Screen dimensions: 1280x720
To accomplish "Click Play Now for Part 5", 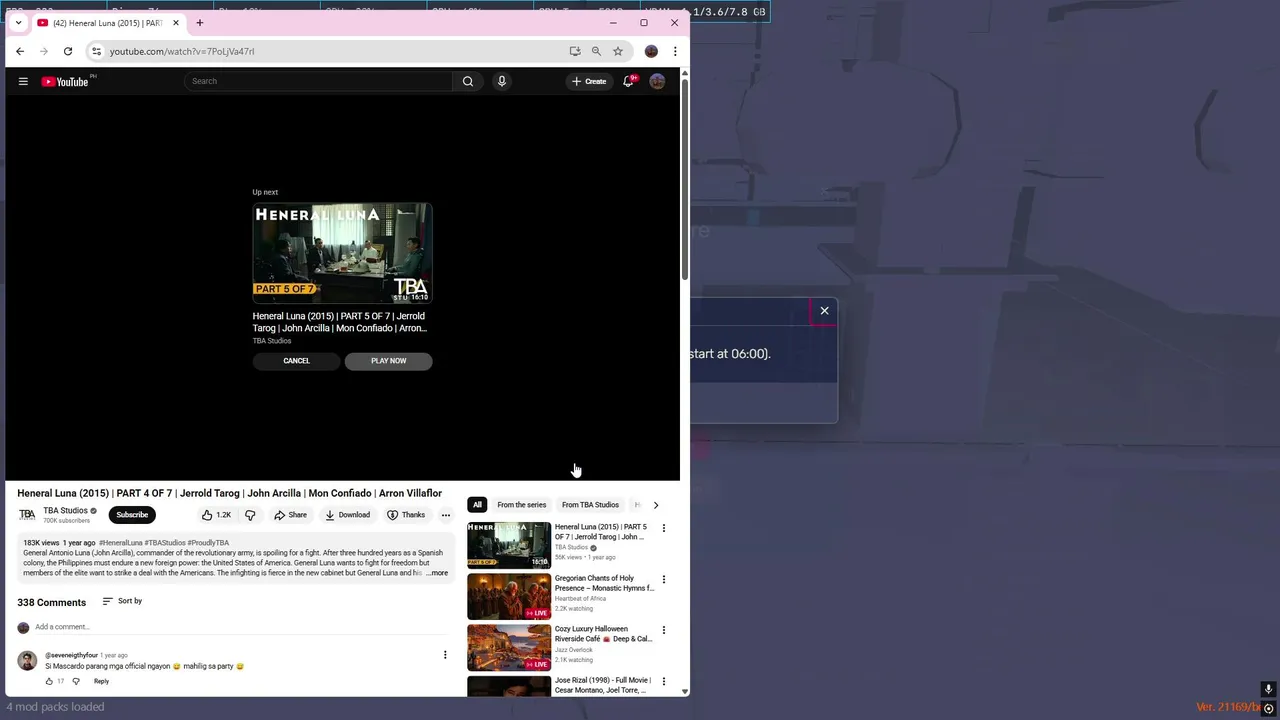I will click(x=388, y=361).
